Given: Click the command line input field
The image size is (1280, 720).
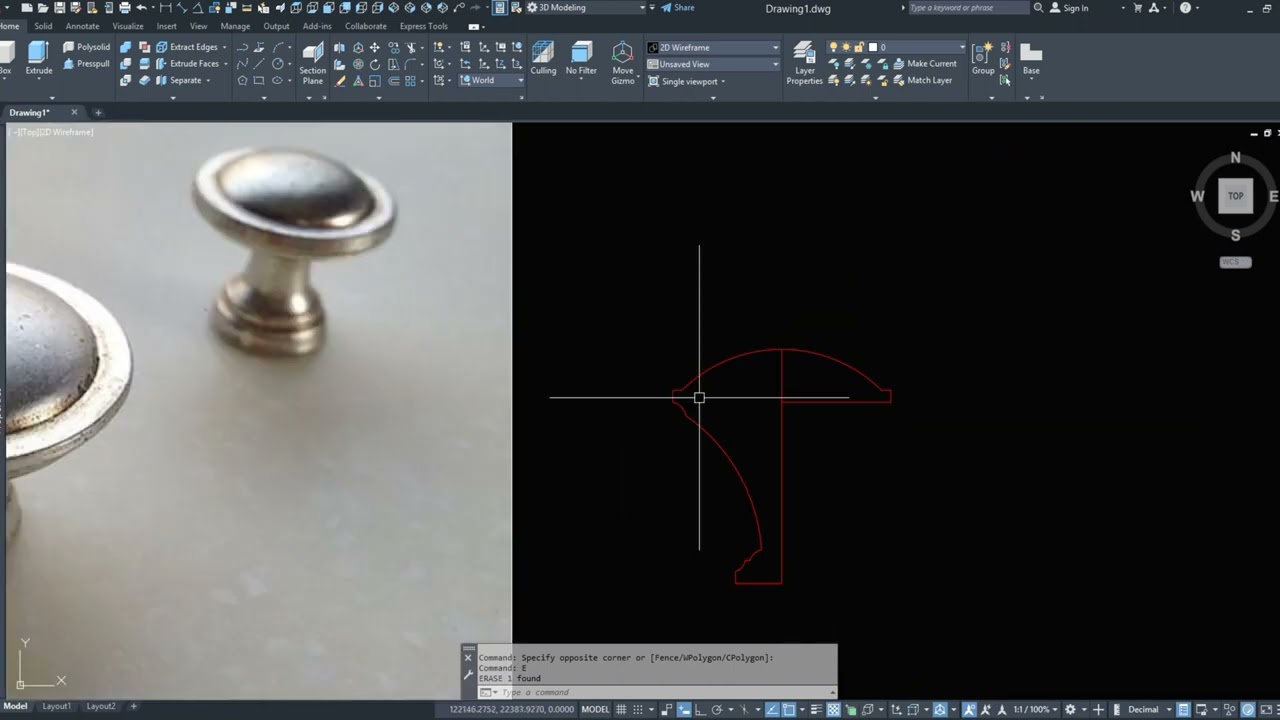Looking at the screenshot, I should [x=666, y=692].
